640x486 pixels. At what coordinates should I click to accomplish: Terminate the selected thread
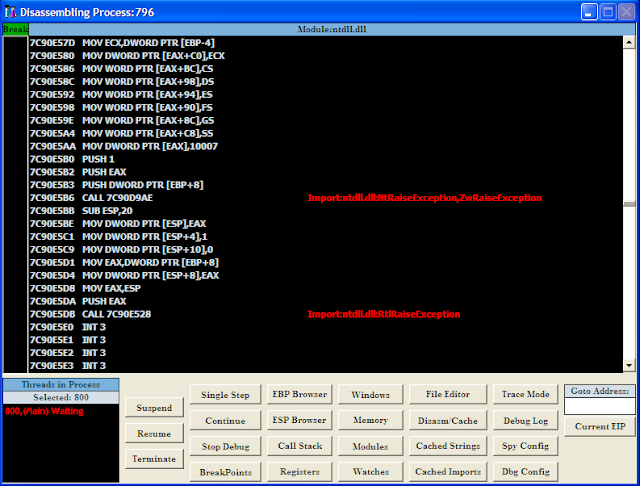pos(154,459)
